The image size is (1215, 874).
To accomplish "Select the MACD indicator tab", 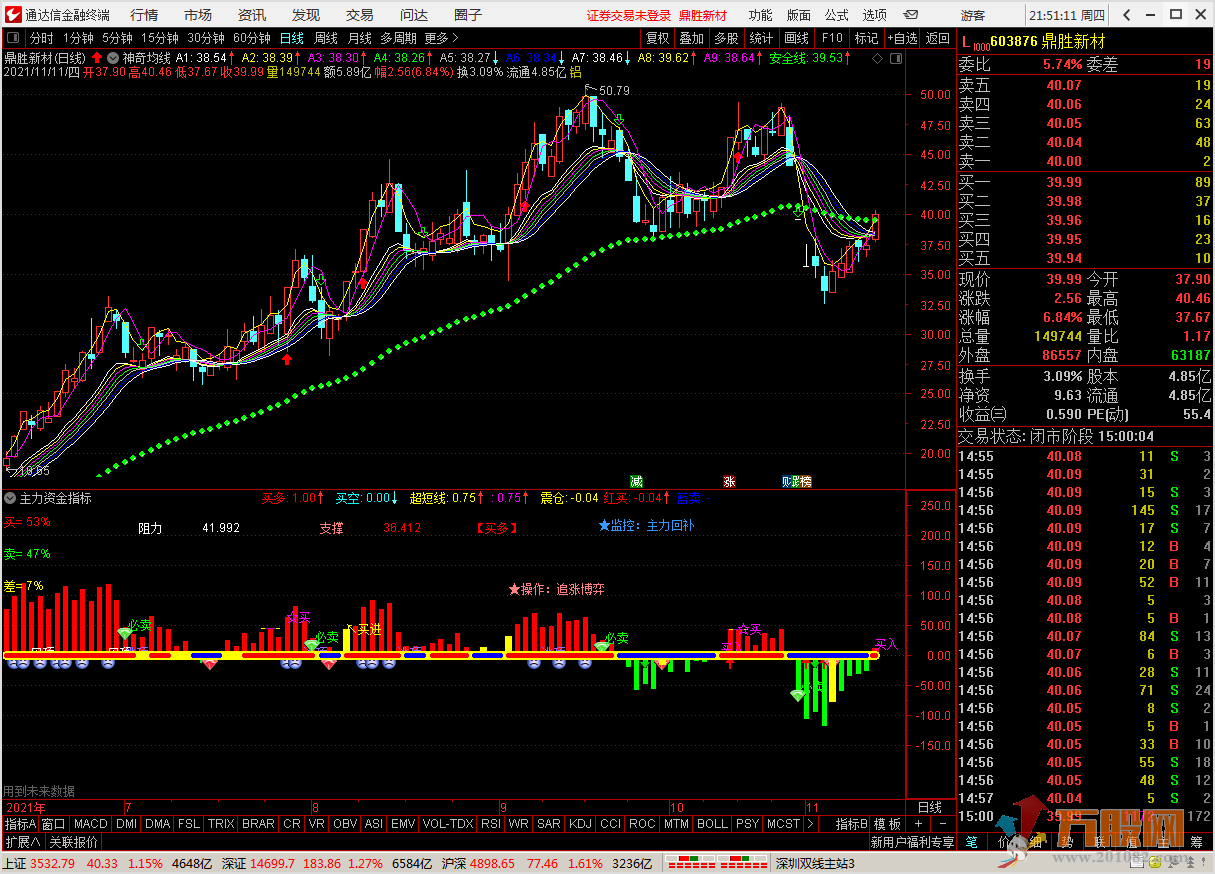I will point(90,824).
